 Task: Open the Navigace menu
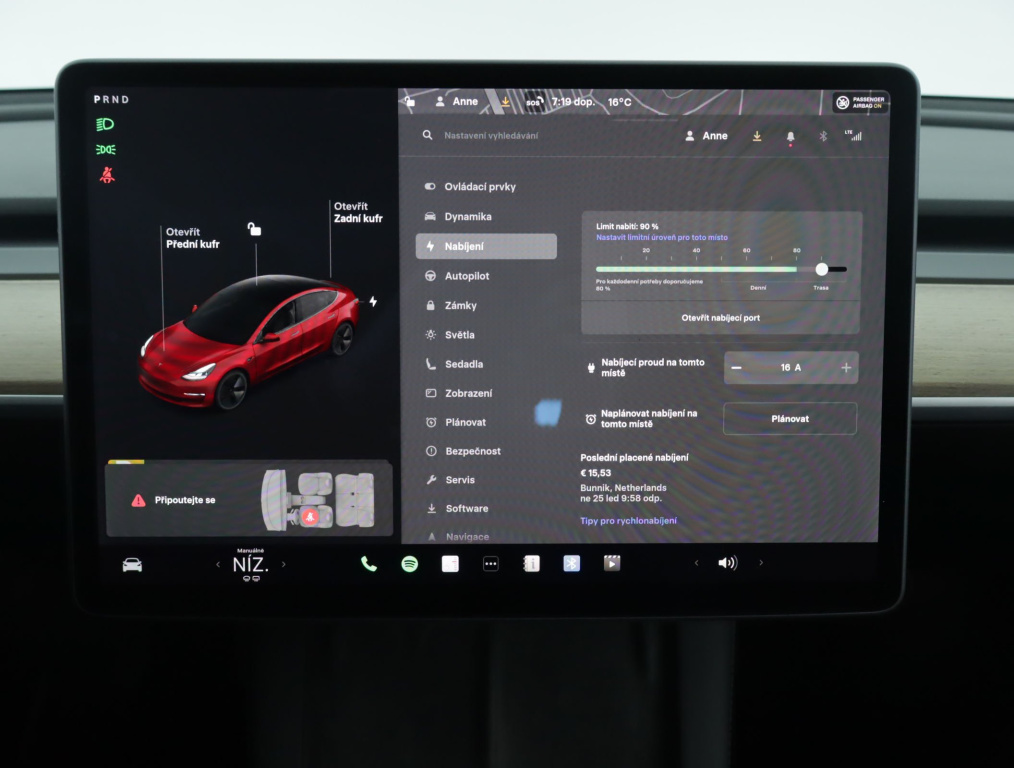[x=486, y=537]
